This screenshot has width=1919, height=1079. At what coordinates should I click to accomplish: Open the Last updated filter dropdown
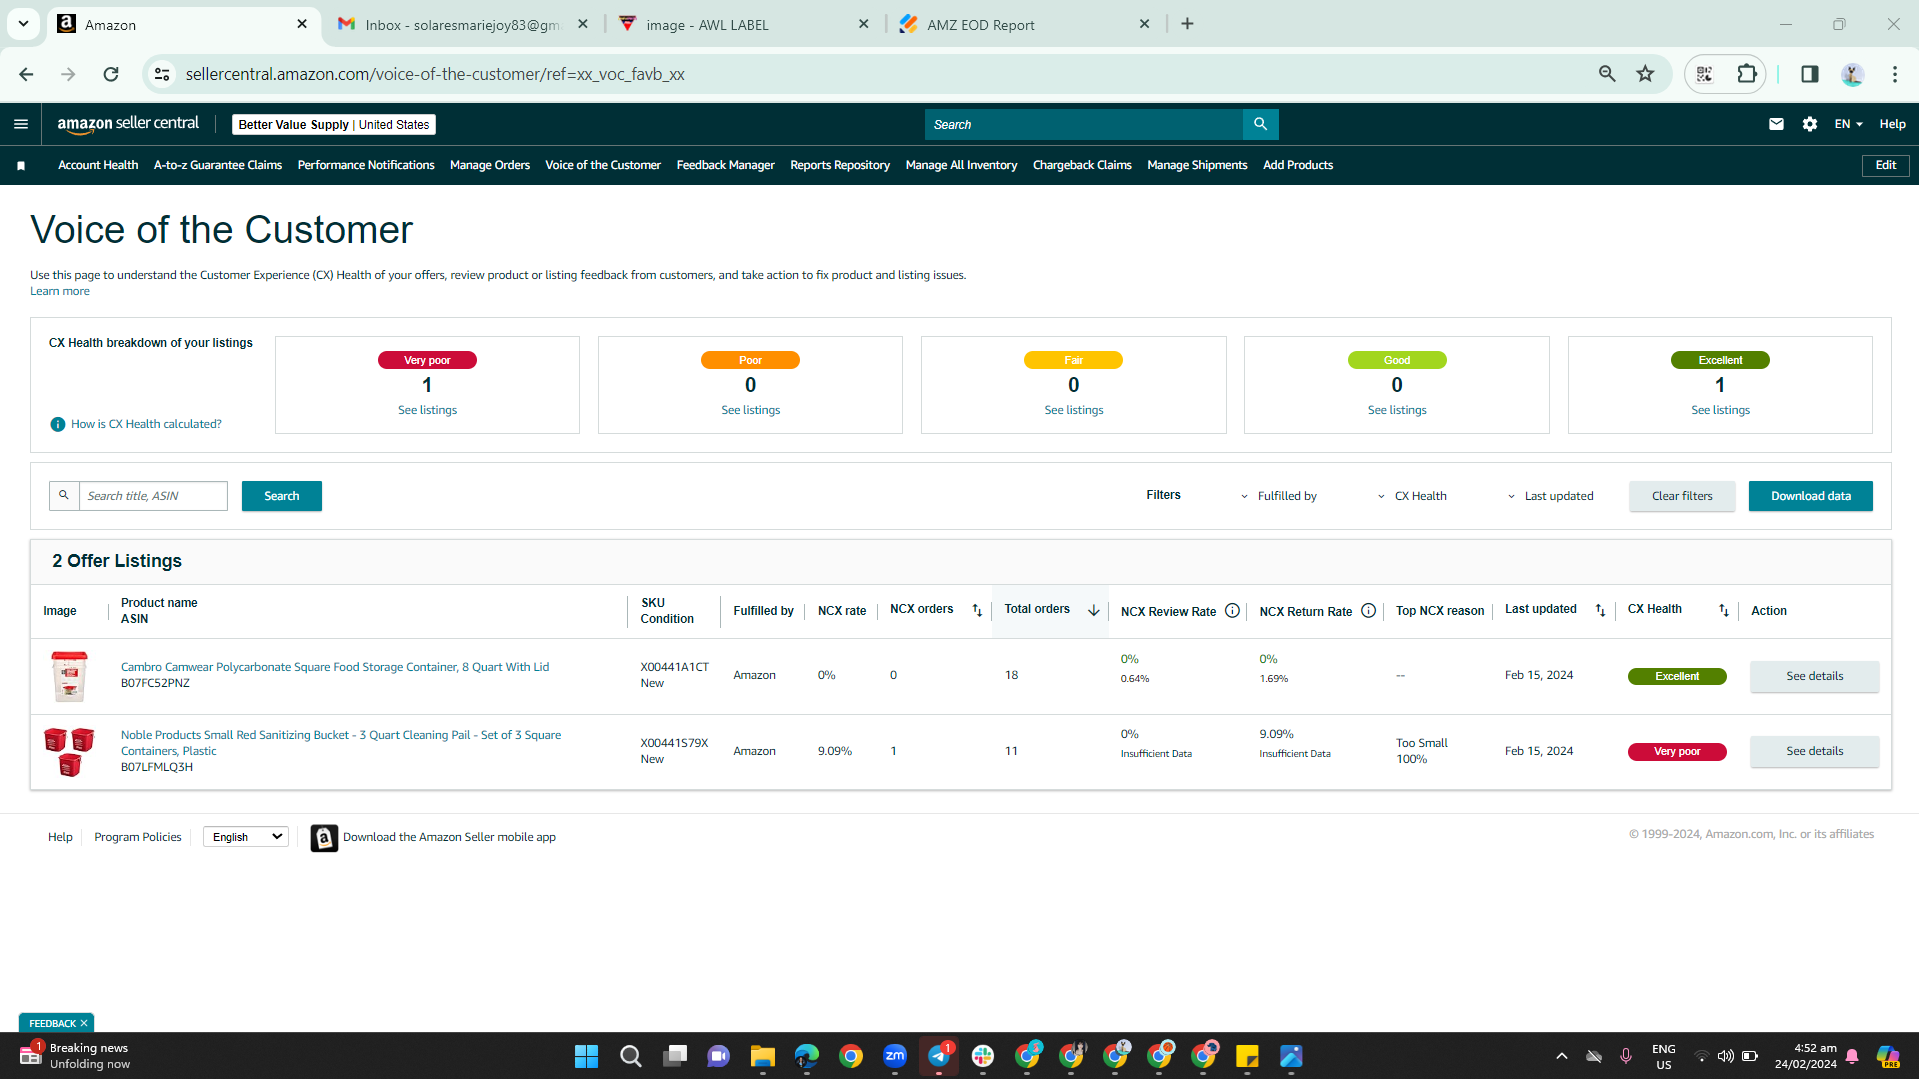click(x=1550, y=496)
